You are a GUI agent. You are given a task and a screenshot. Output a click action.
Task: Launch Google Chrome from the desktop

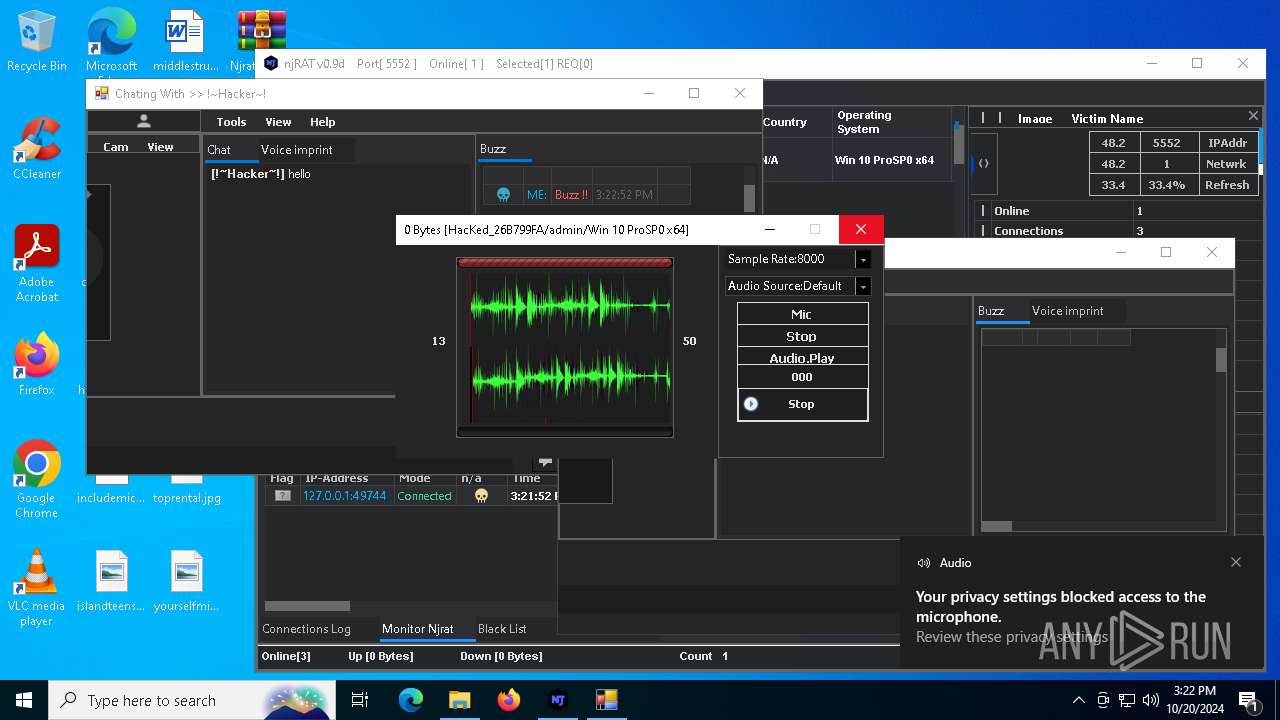click(36, 478)
